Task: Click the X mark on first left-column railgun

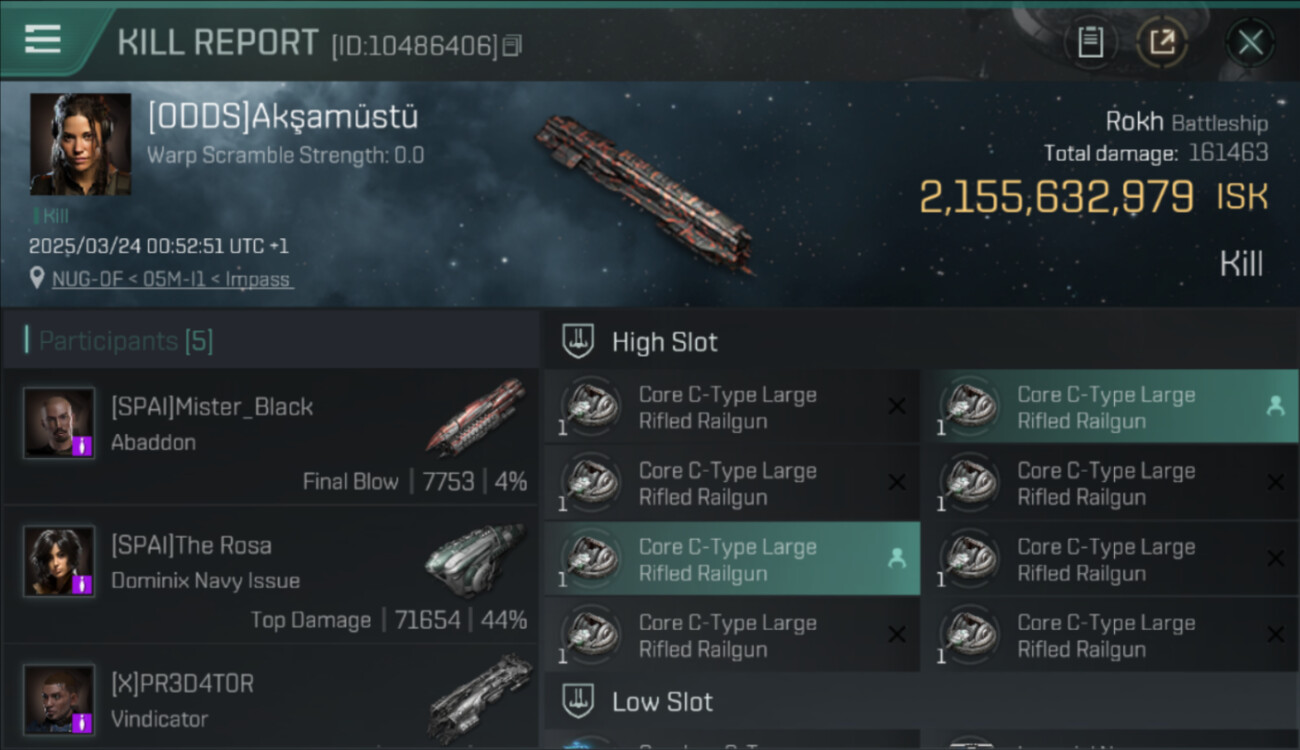Action: pos(897,406)
